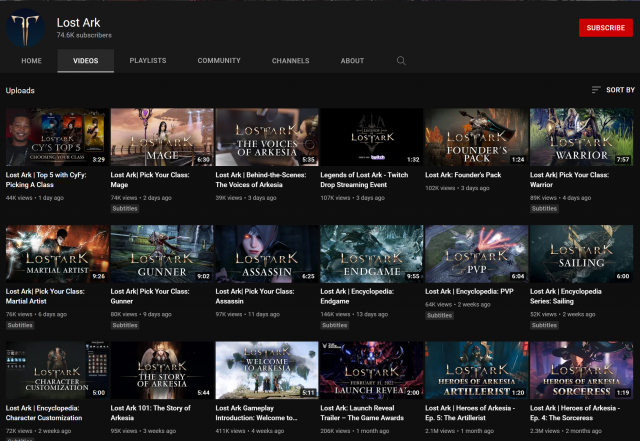Play the Voices of Arkesia video thumbnail
Image resolution: width=640 pixels, height=441 pixels.
[267, 137]
